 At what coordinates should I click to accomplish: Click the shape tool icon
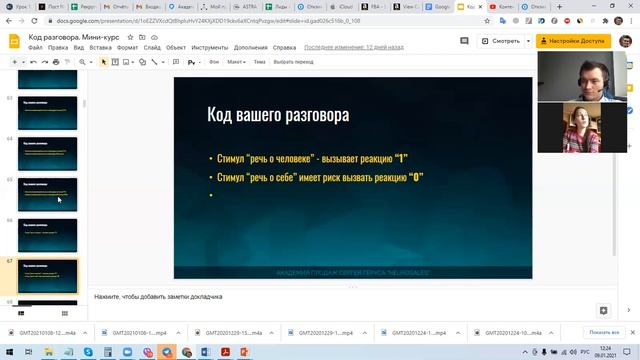tap(142, 62)
